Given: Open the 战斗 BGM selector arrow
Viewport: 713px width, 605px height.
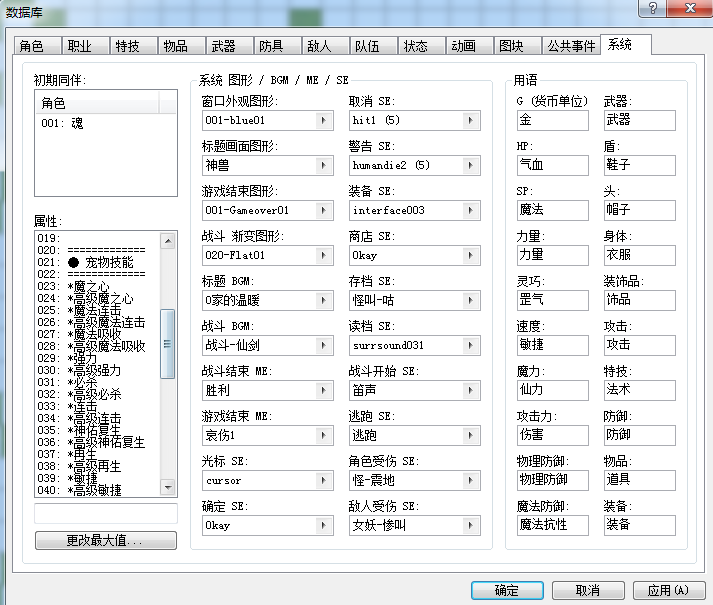Looking at the screenshot, I should coord(323,346).
